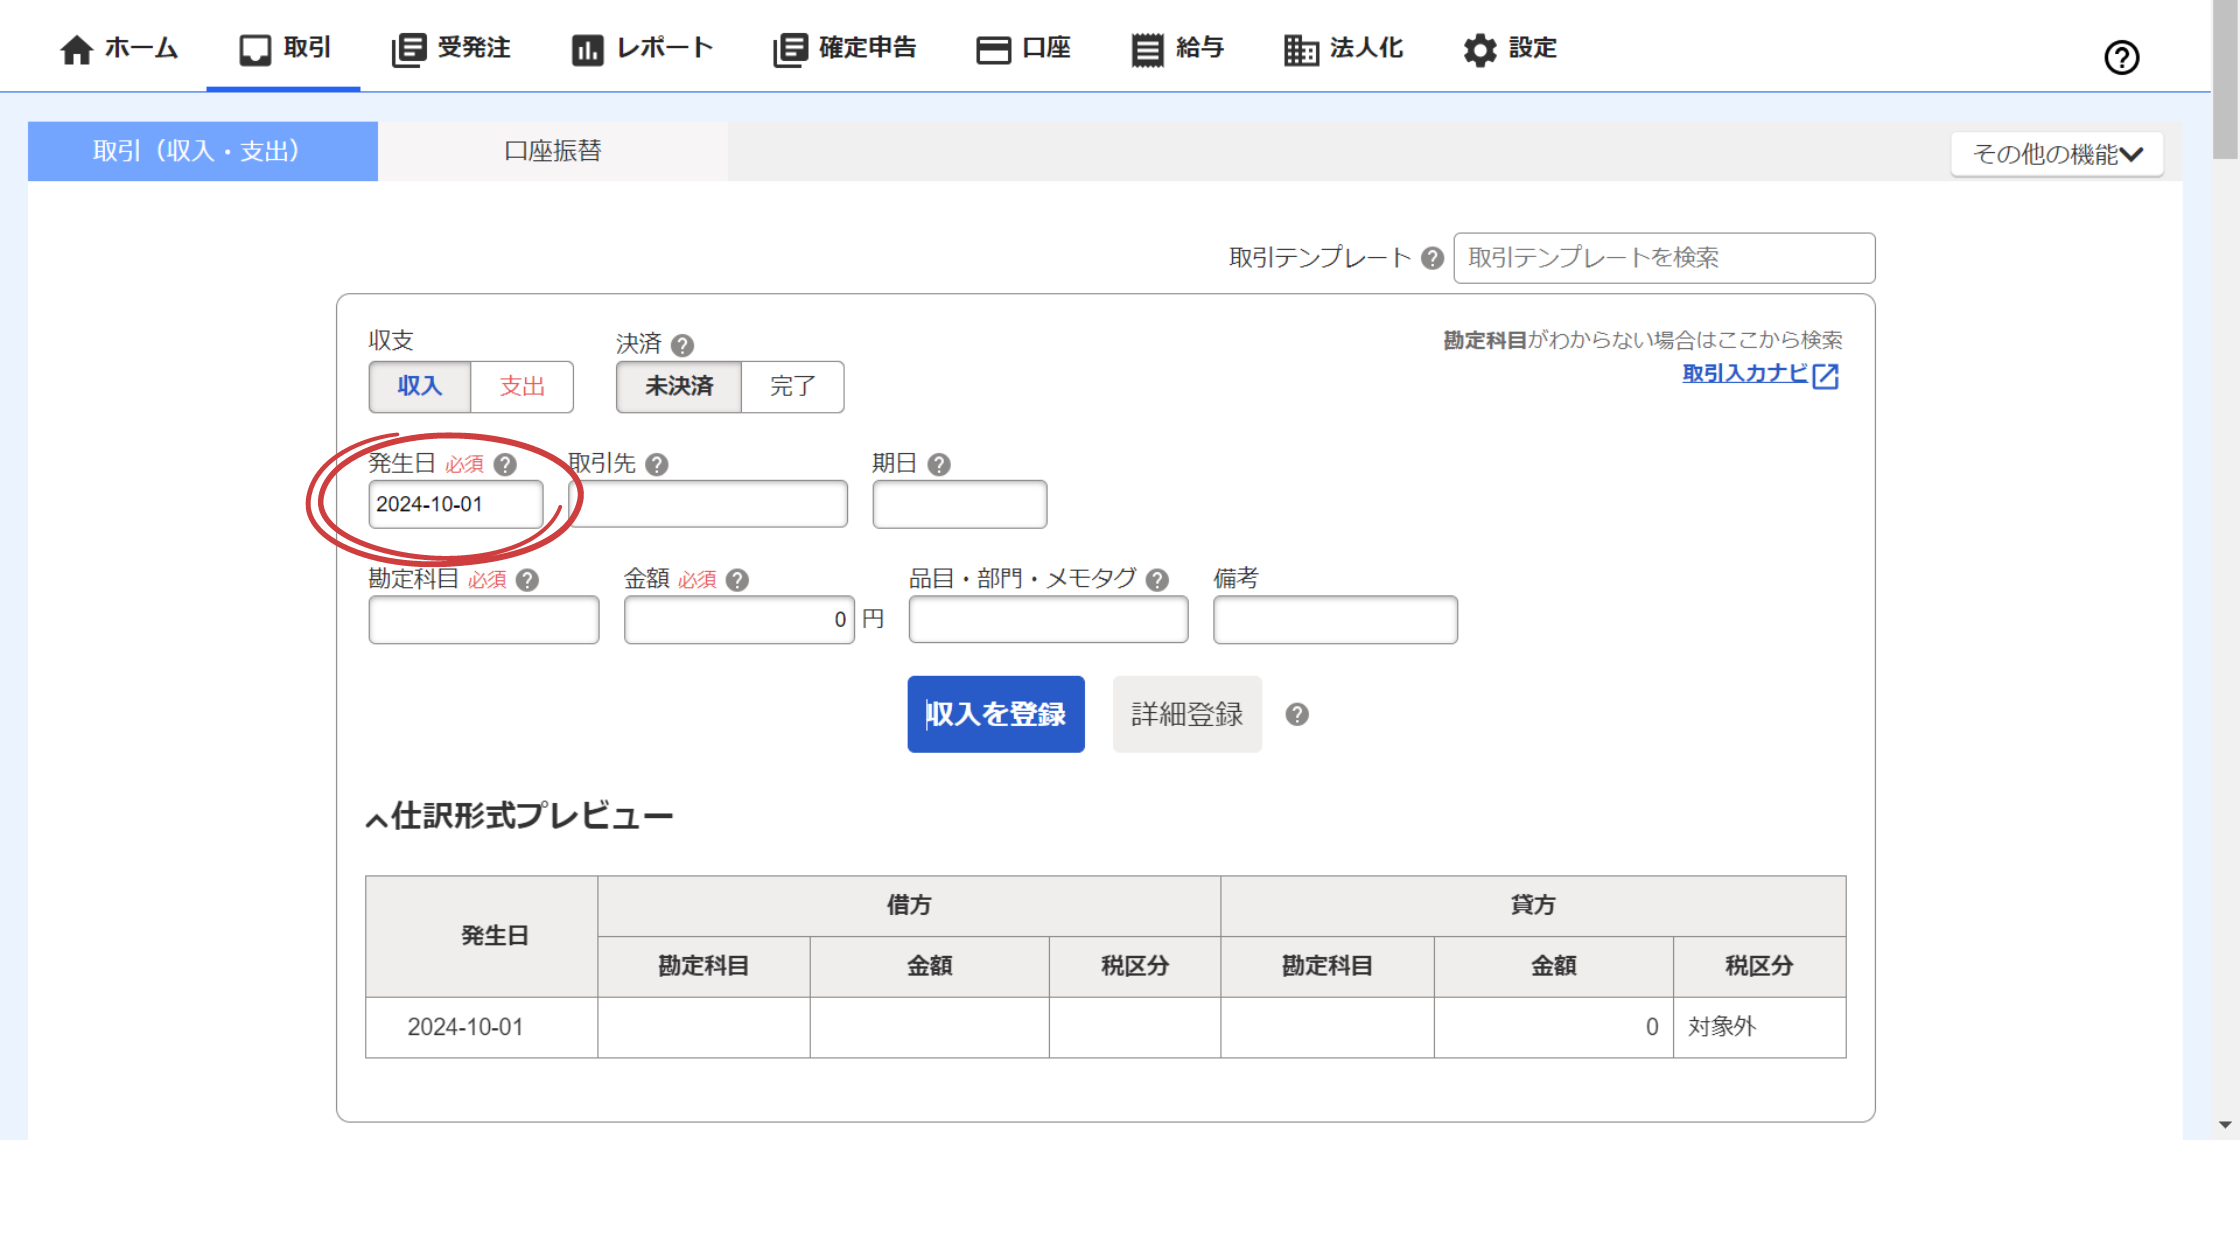Expand the その他の機能 menu
This screenshot has width=2240, height=1260.
2057,152
